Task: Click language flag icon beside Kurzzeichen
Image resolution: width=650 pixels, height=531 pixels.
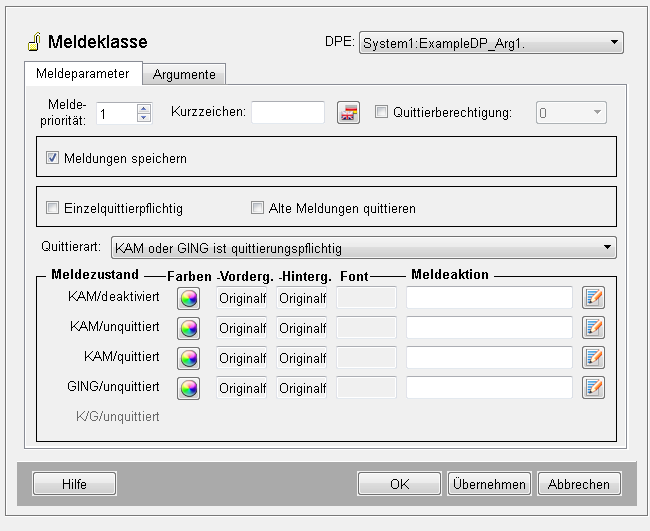Action: 348,113
